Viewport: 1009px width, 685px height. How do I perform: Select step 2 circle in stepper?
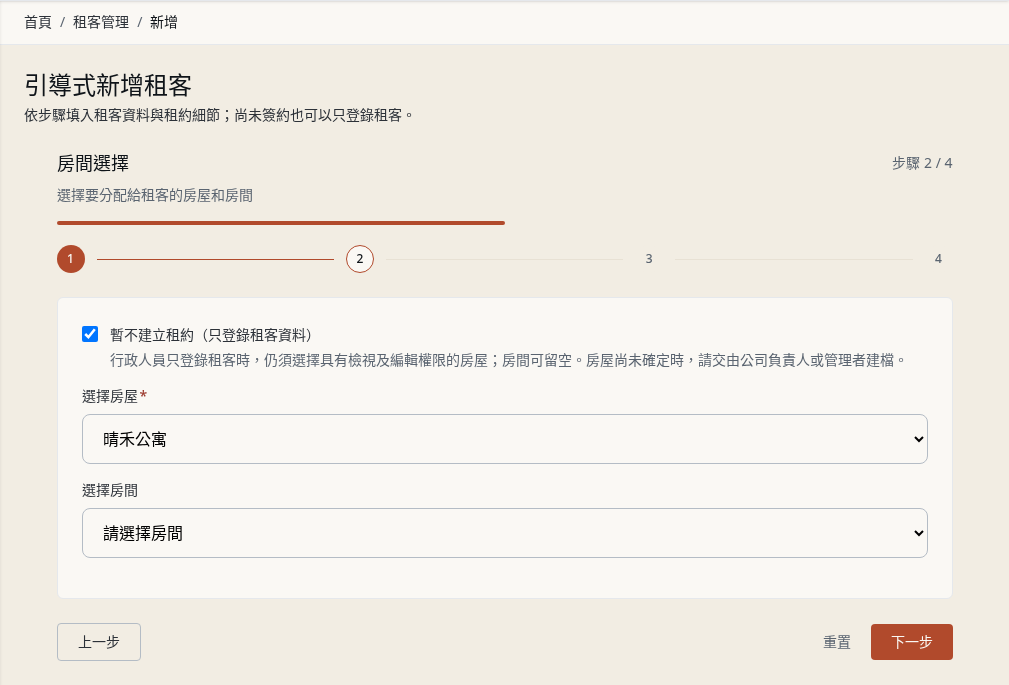coord(360,259)
